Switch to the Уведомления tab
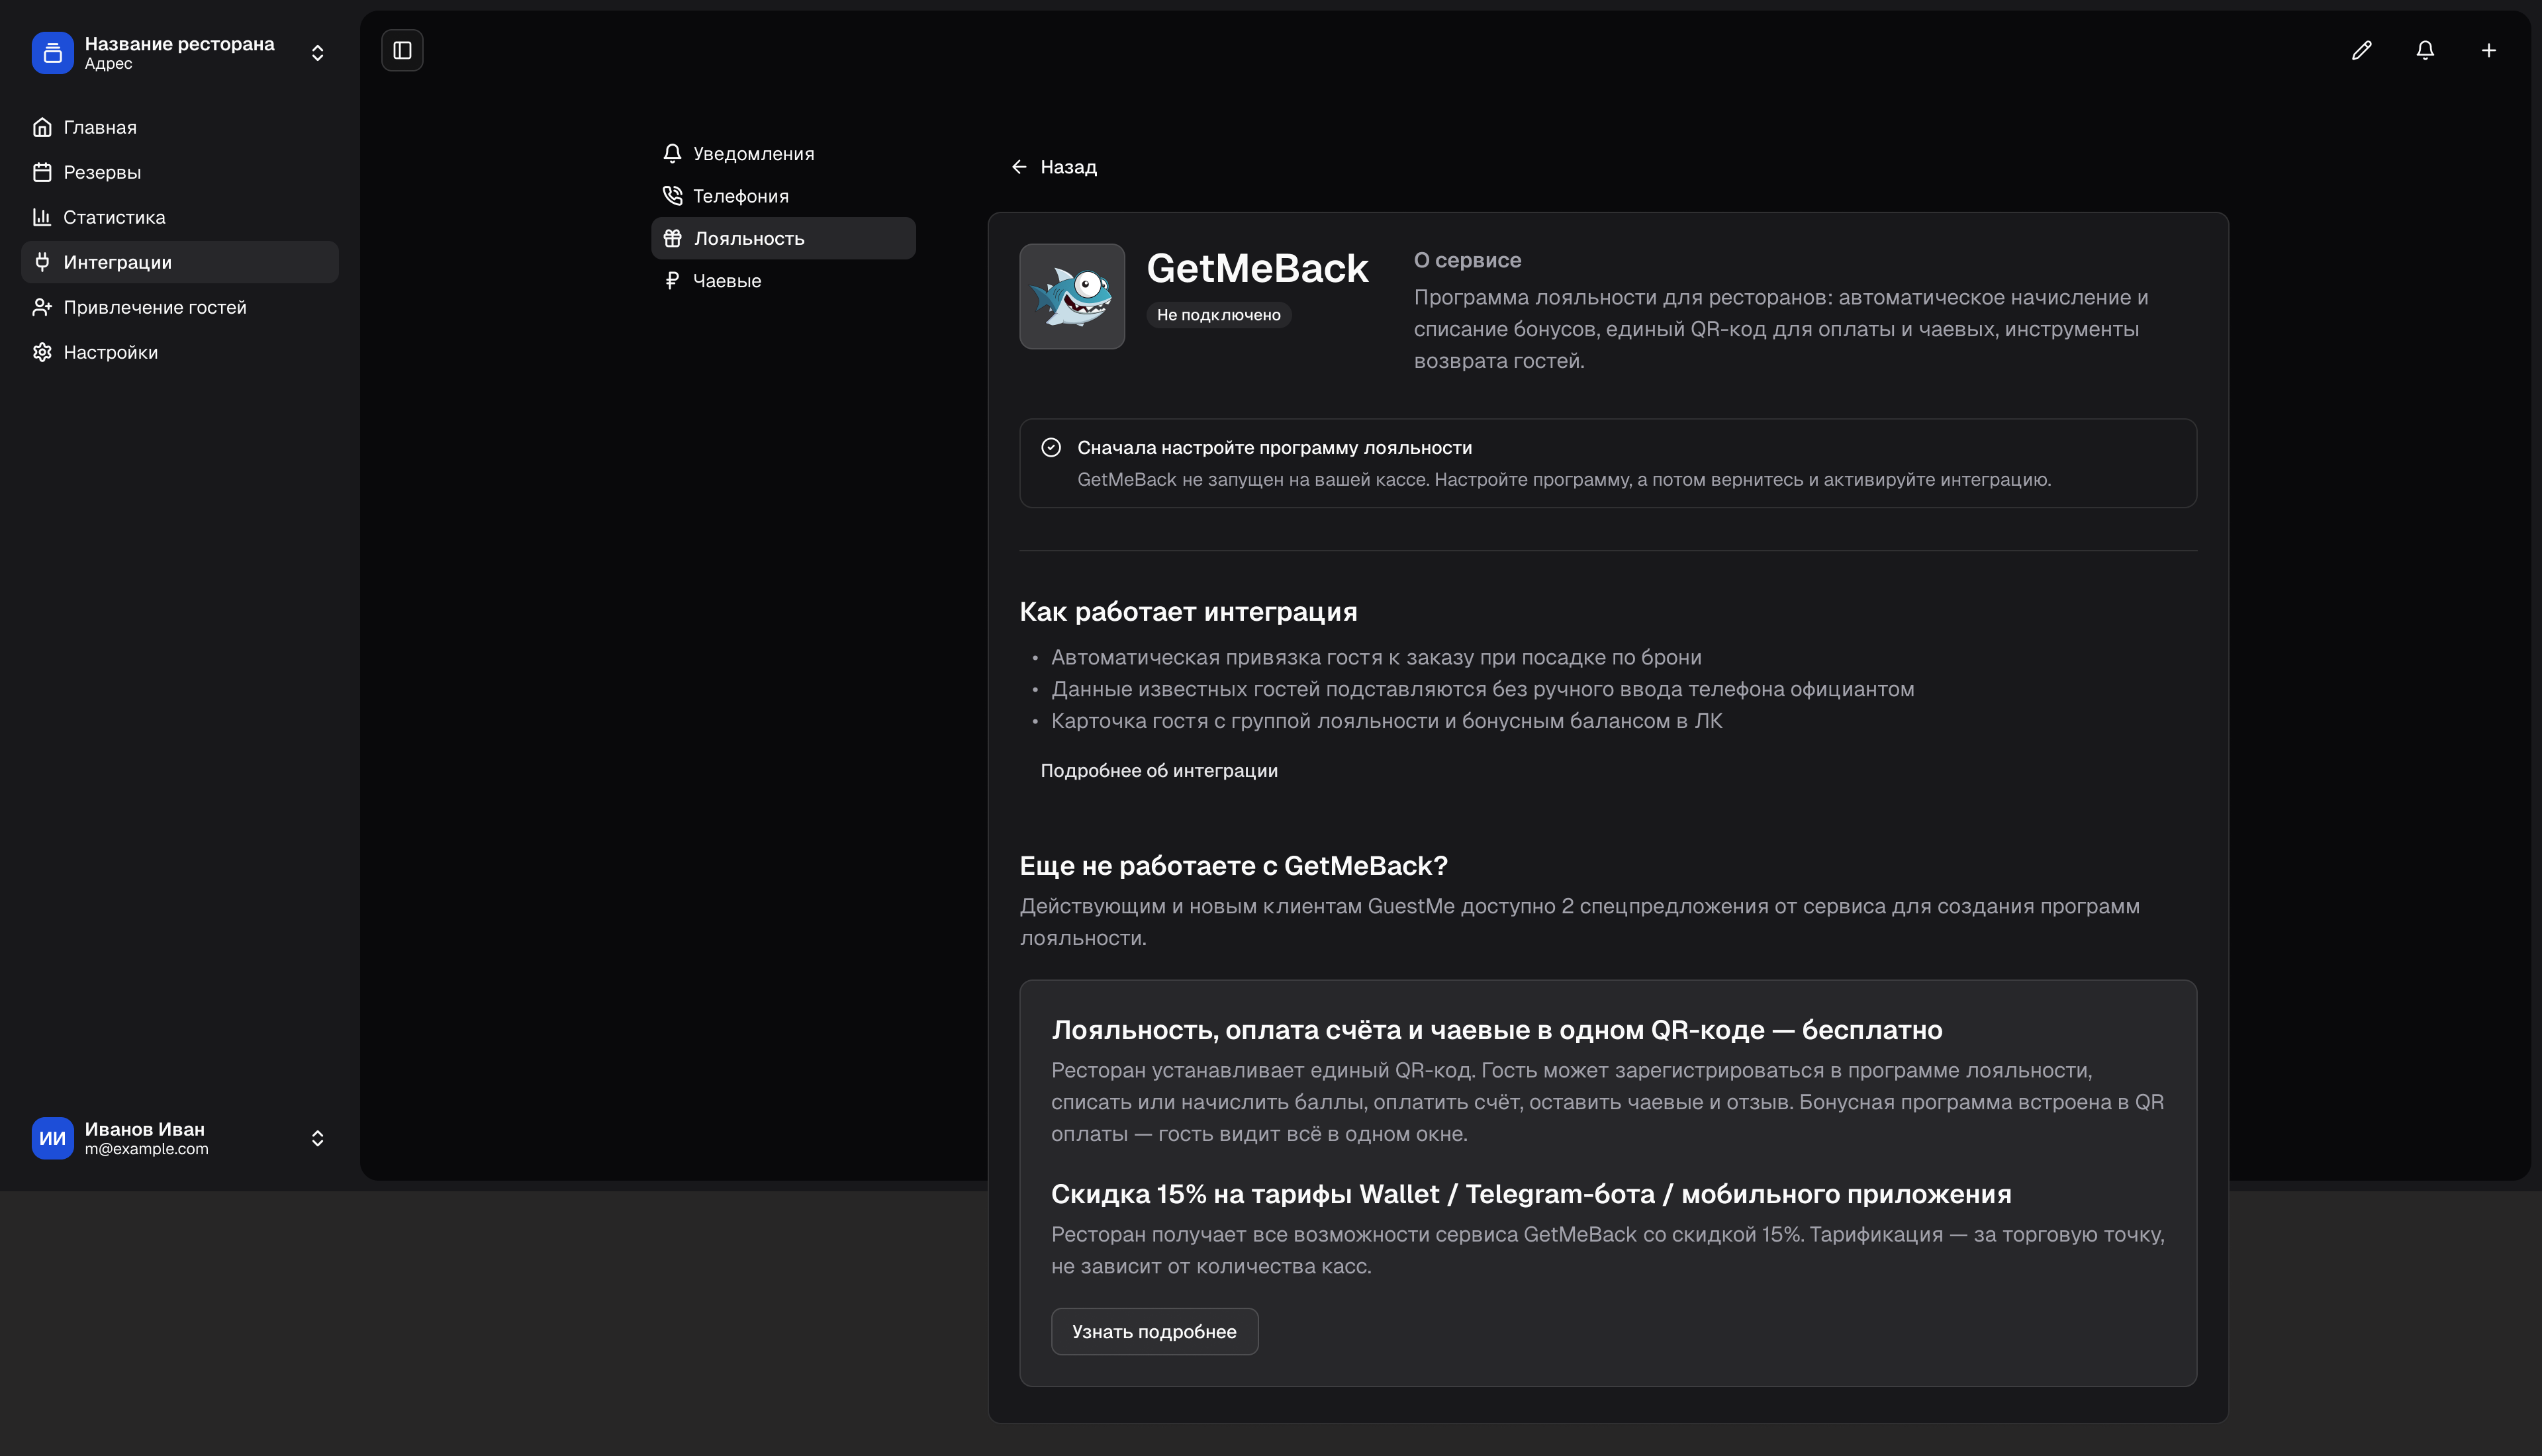 point(783,154)
